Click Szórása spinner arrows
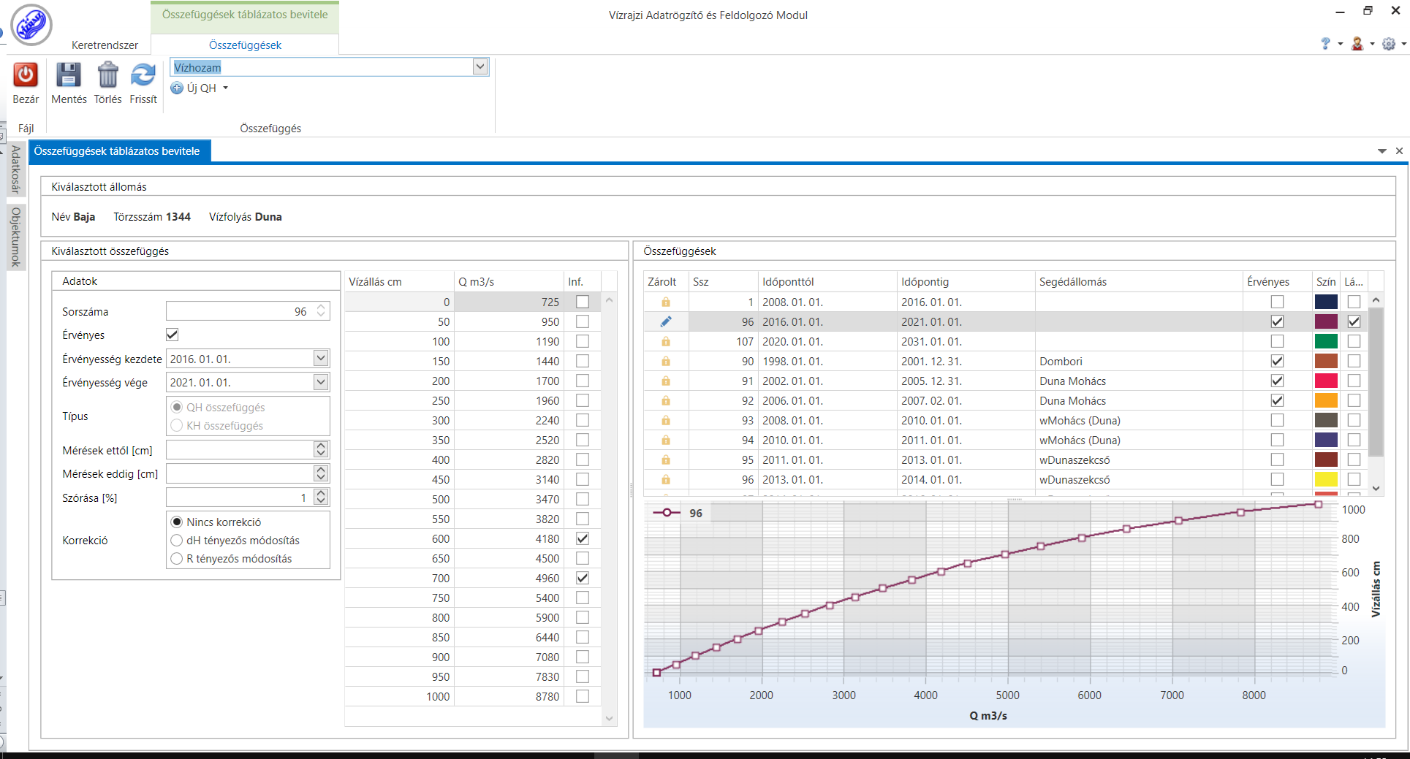 tap(321, 497)
